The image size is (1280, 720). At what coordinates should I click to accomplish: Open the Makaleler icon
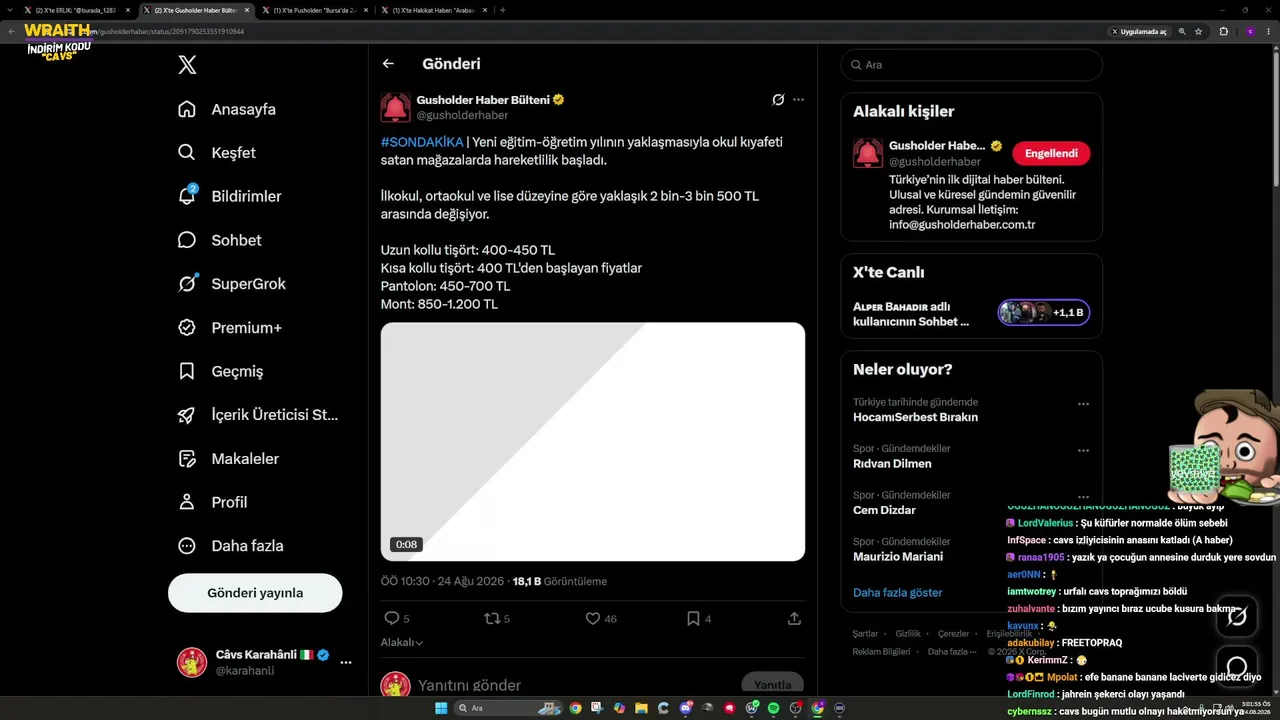pos(187,458)
